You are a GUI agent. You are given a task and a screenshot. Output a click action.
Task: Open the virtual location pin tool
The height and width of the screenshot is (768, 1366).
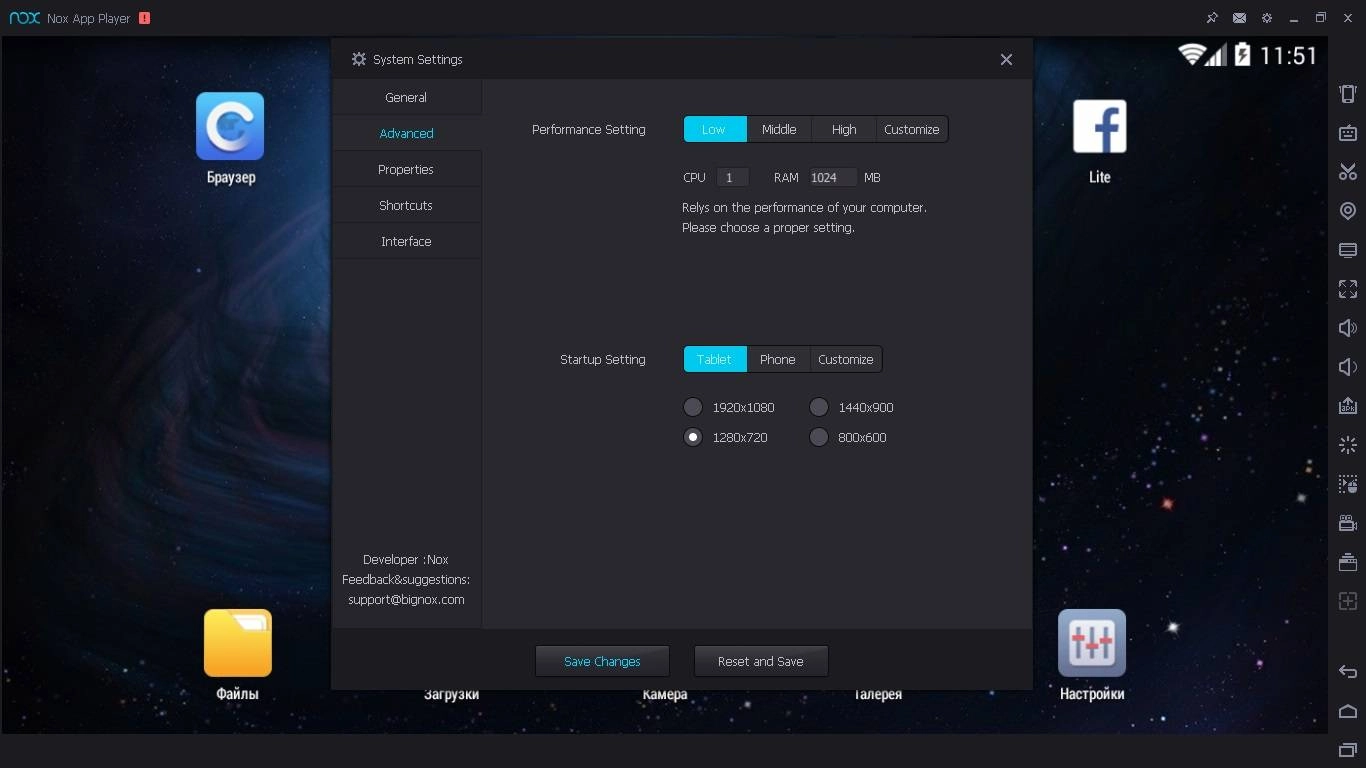coord(1348,211)
